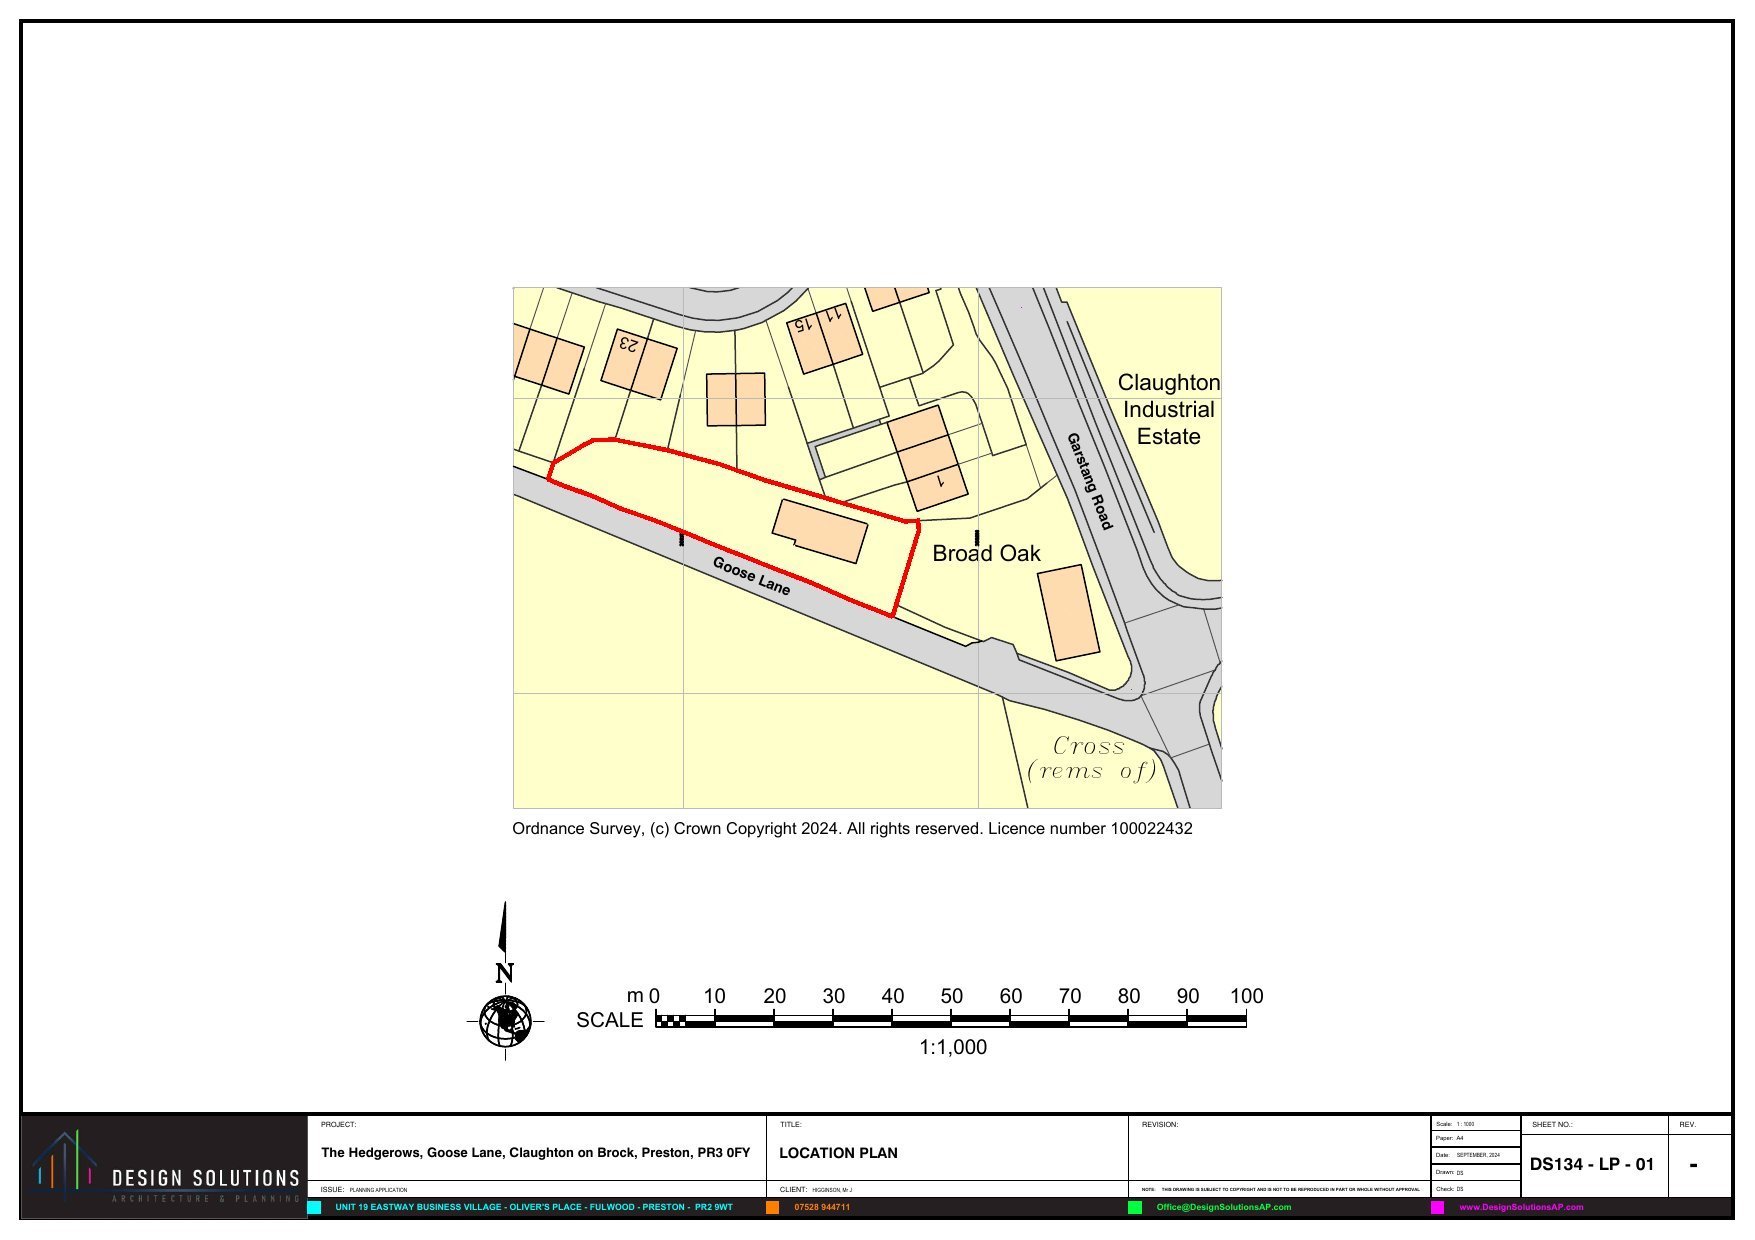
Task: Click the 1:1,000 scale text under bar
Action: click(x=952, y=1047)
